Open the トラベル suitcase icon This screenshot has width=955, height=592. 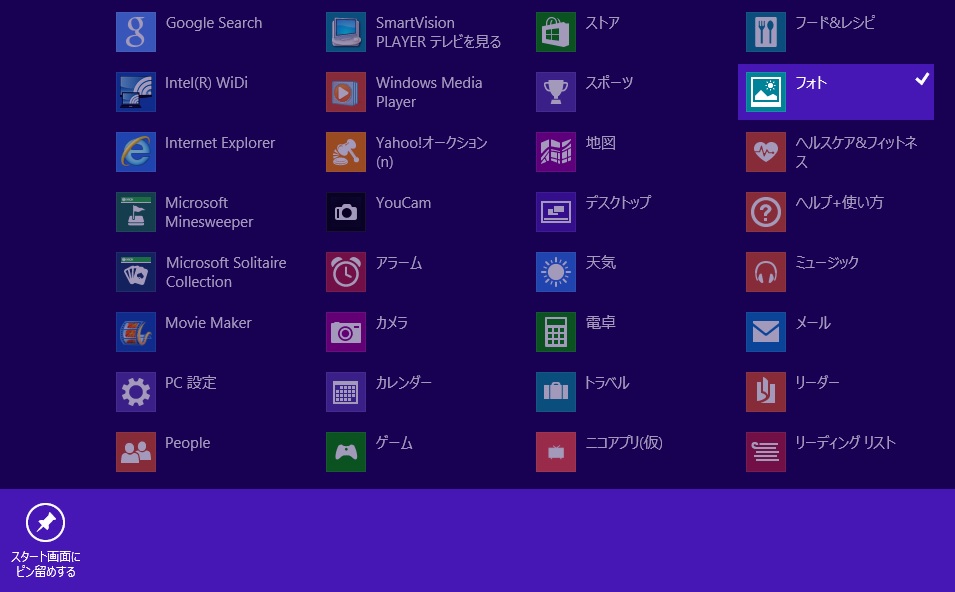pyautogui.click(x=556, y=392)
